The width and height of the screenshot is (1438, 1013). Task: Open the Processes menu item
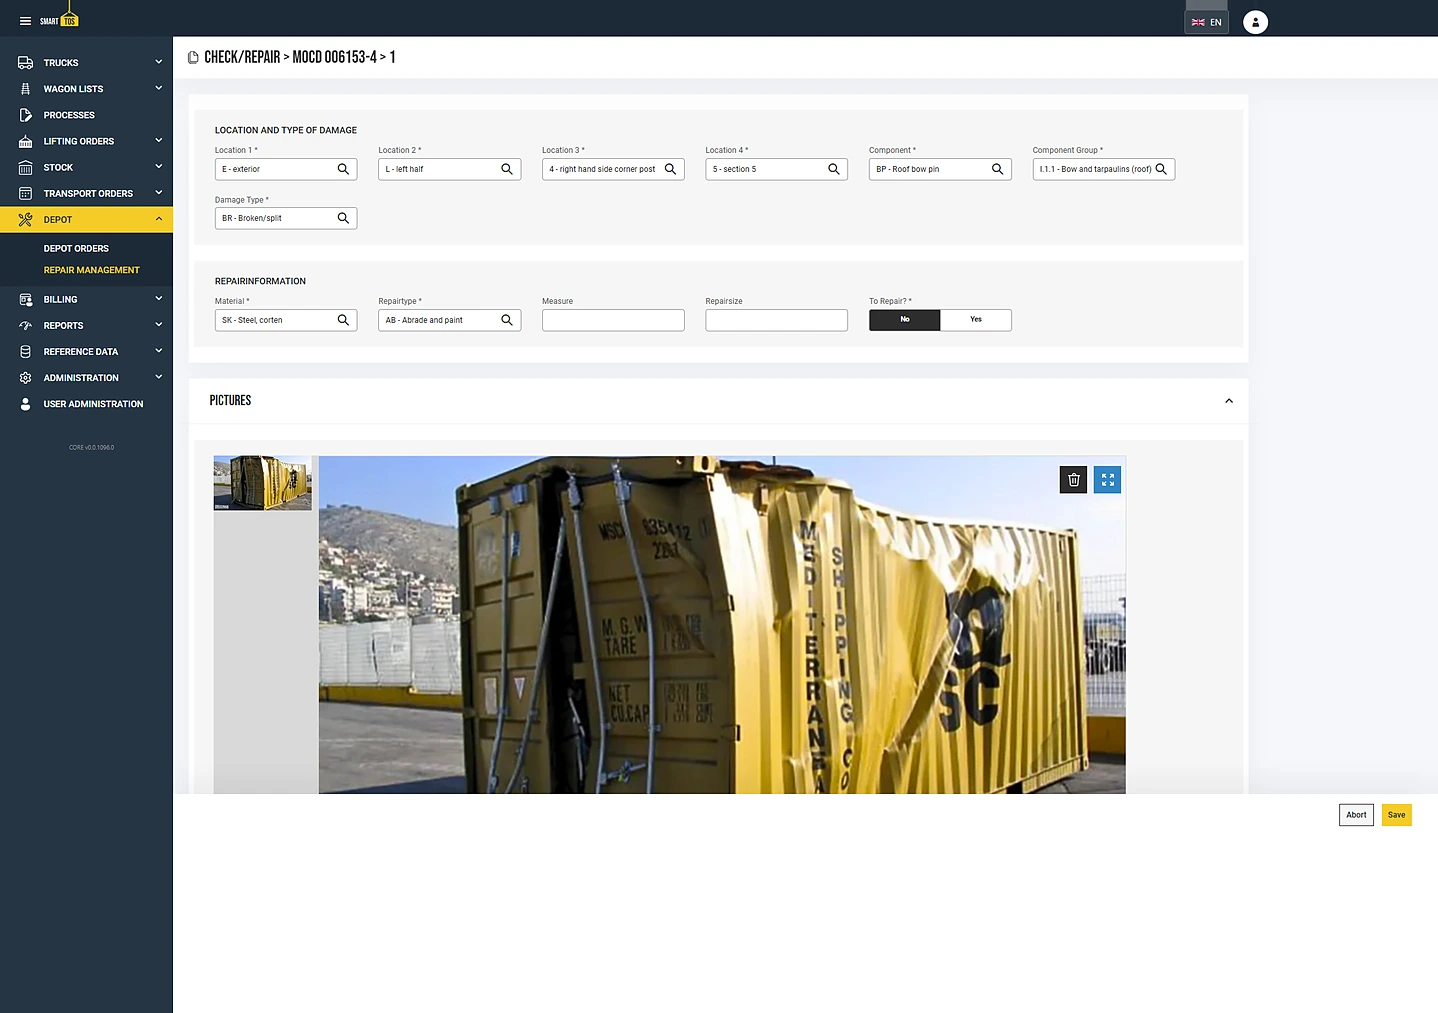pos(86,115)
